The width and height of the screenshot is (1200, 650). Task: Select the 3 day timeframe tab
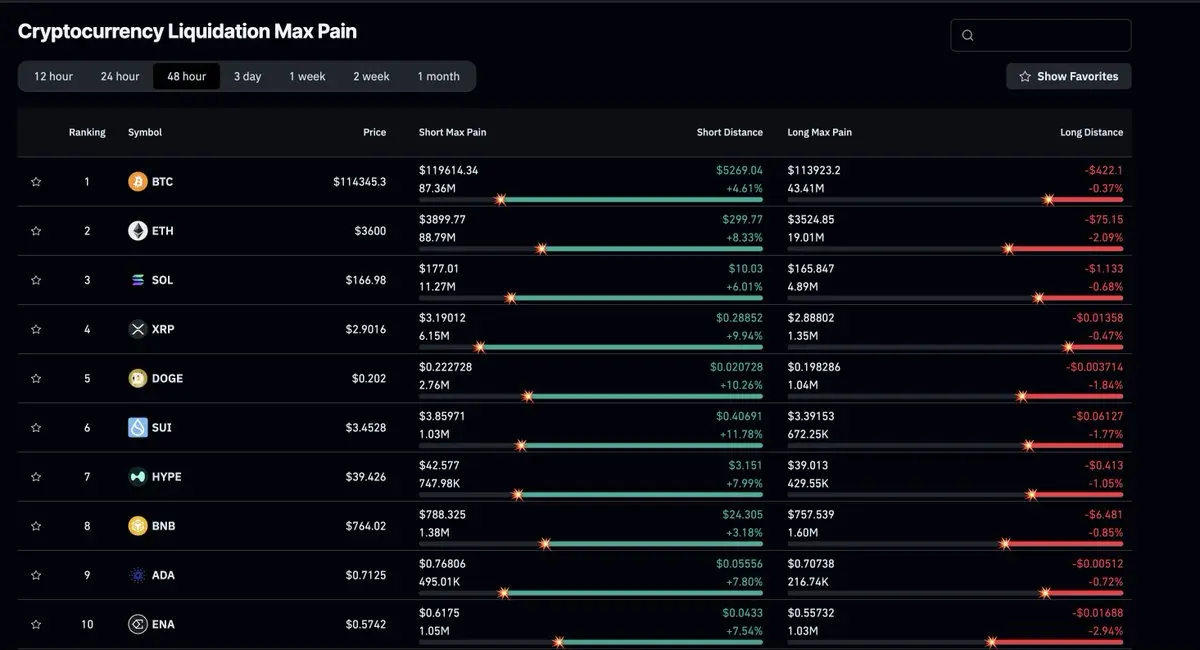pos(247,76)
